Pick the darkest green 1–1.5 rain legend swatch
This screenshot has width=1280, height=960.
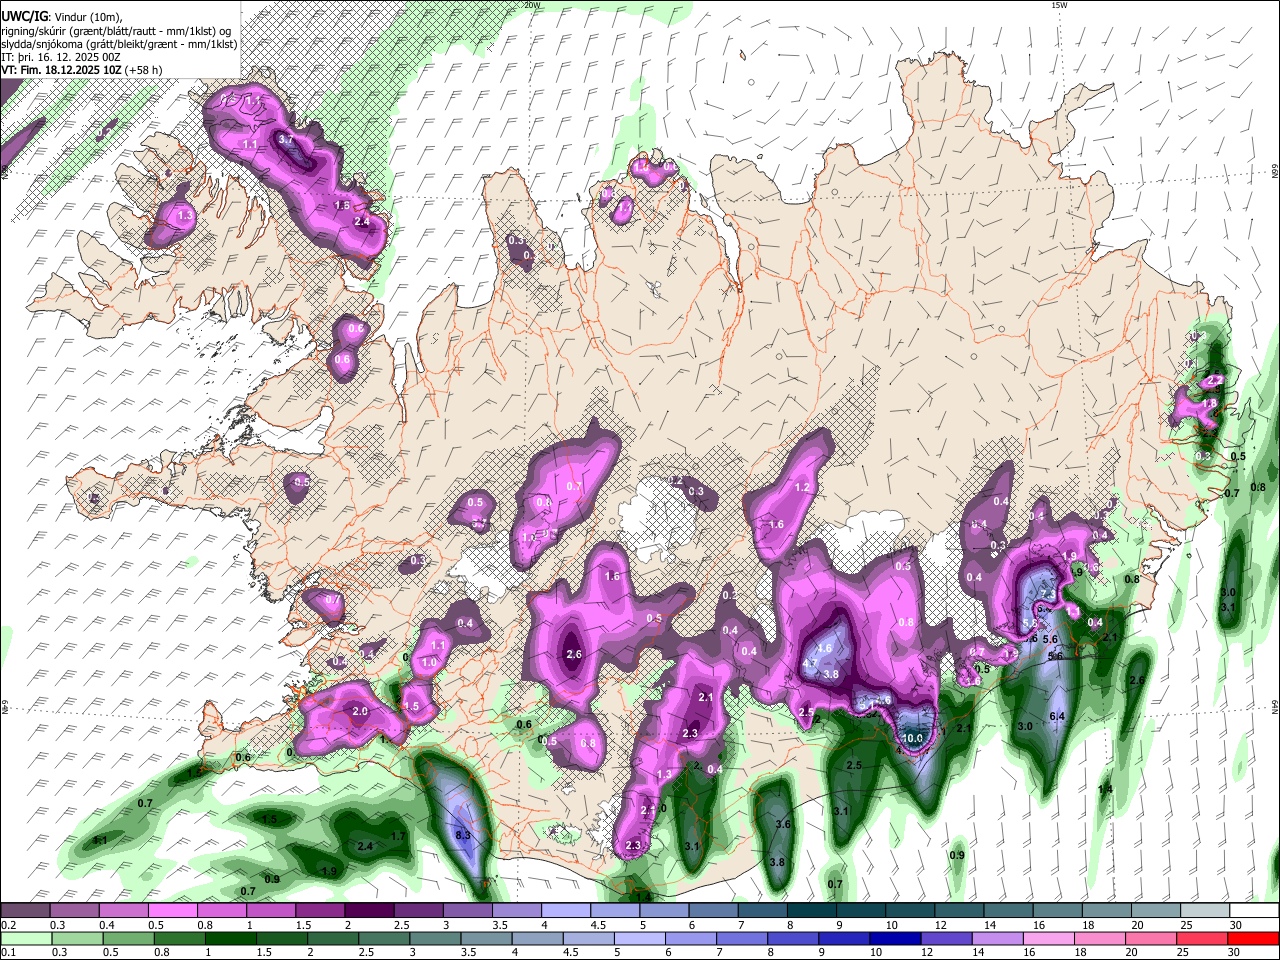[230, 938]
